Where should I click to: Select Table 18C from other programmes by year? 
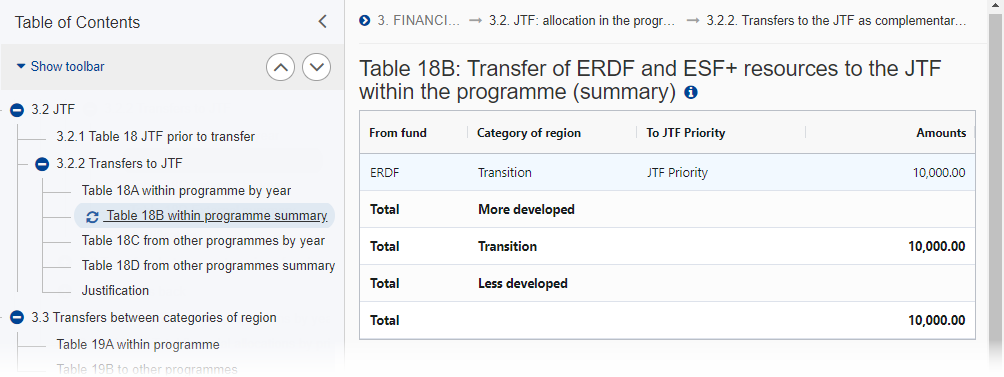click(203, 241)
